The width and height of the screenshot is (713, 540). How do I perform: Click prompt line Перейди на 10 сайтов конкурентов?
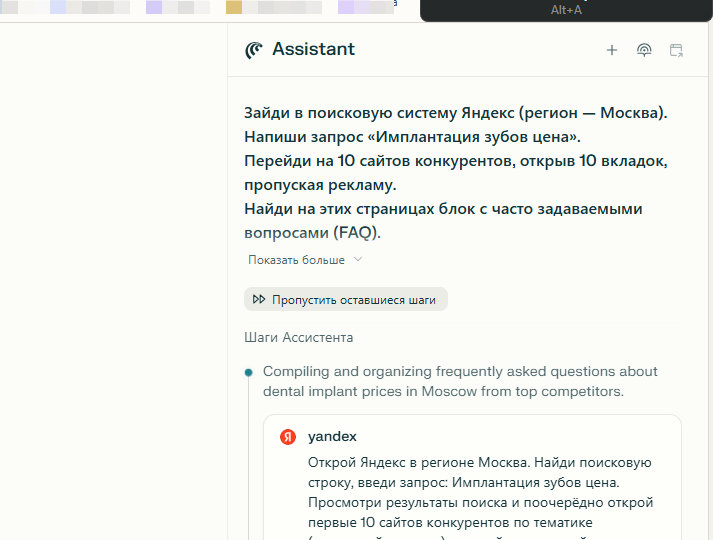point(456,161)
